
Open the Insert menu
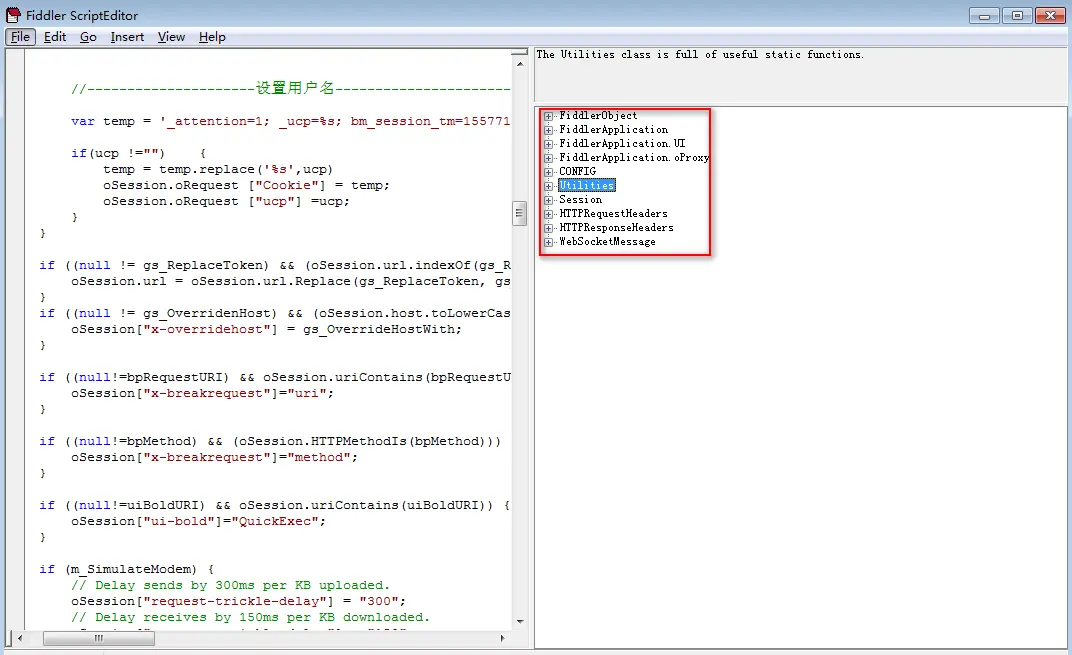(127, 37)
